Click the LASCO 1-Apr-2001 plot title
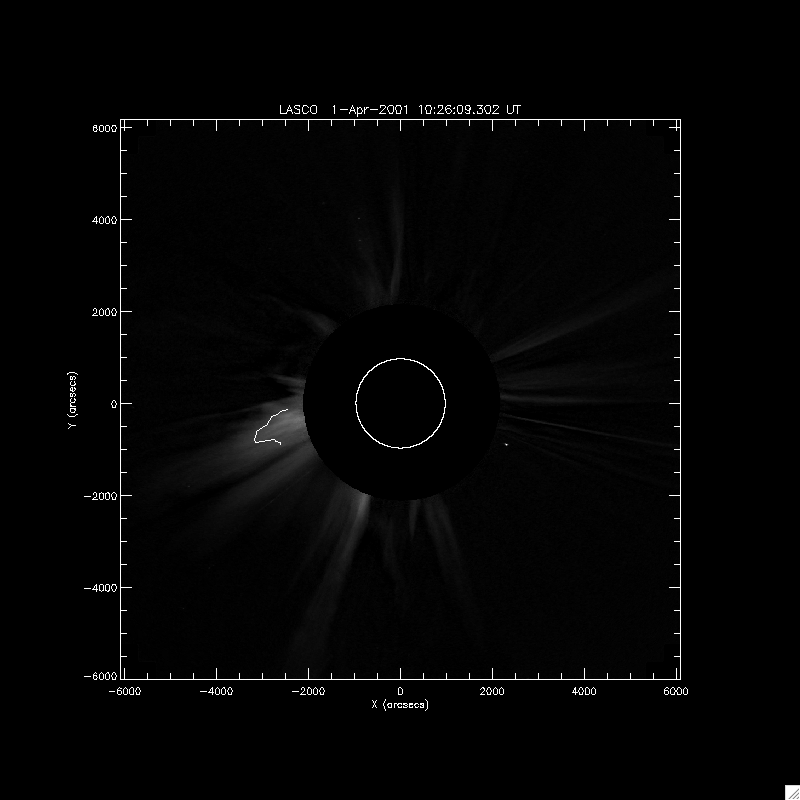 [400, 109]
